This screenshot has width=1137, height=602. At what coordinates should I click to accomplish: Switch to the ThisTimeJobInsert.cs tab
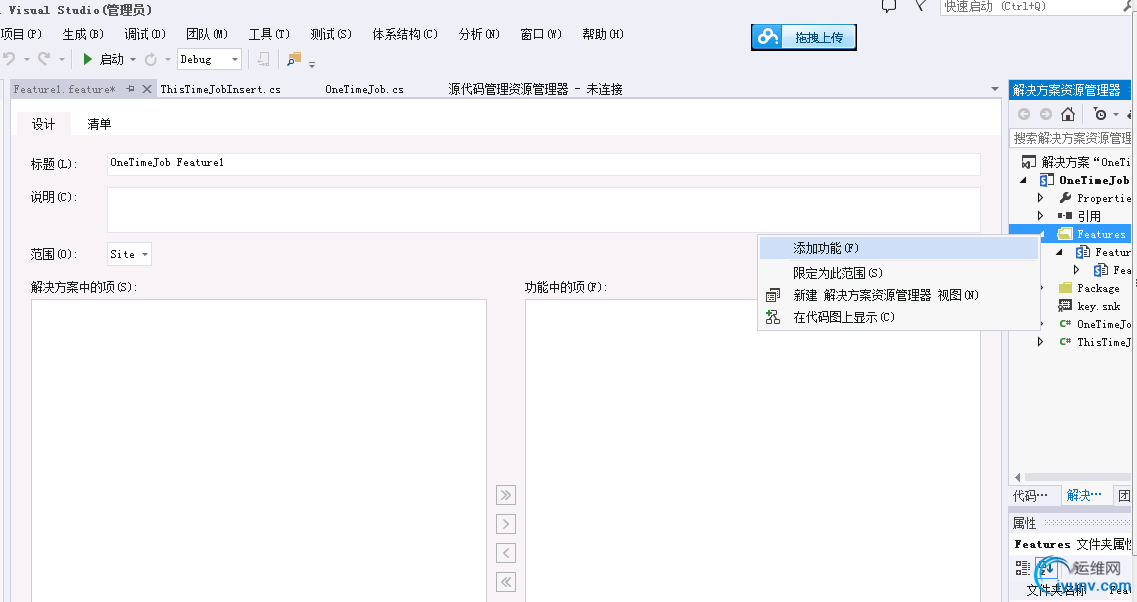click(x=220, y=89)
